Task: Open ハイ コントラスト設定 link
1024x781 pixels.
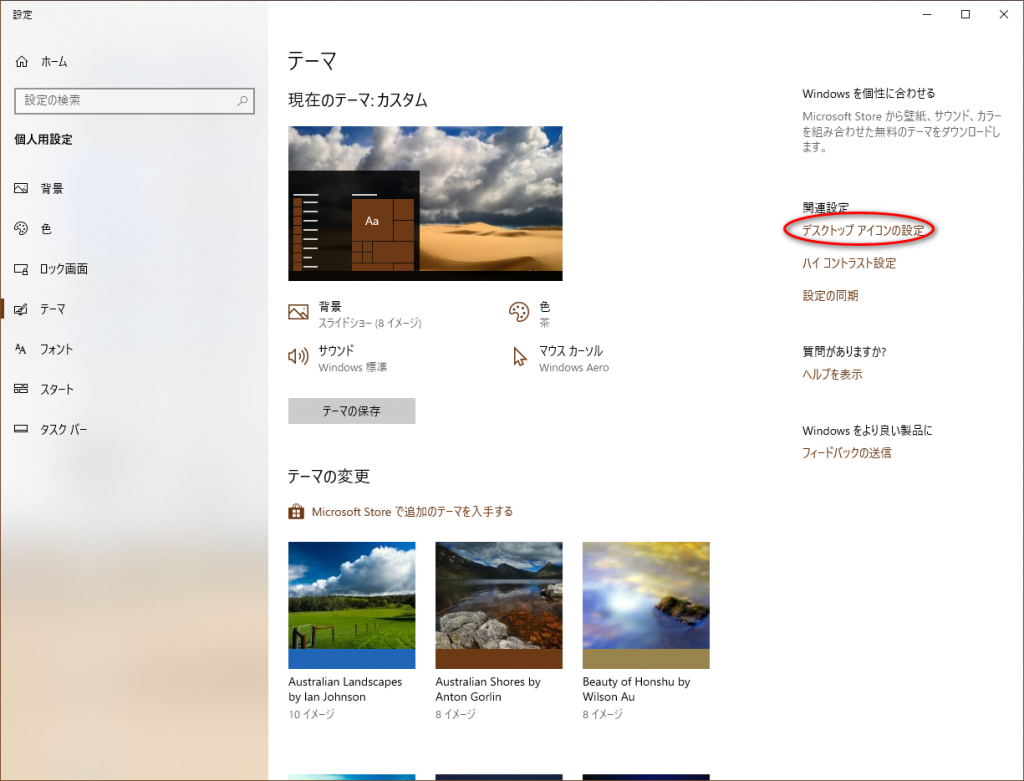Action: (849, 263)
